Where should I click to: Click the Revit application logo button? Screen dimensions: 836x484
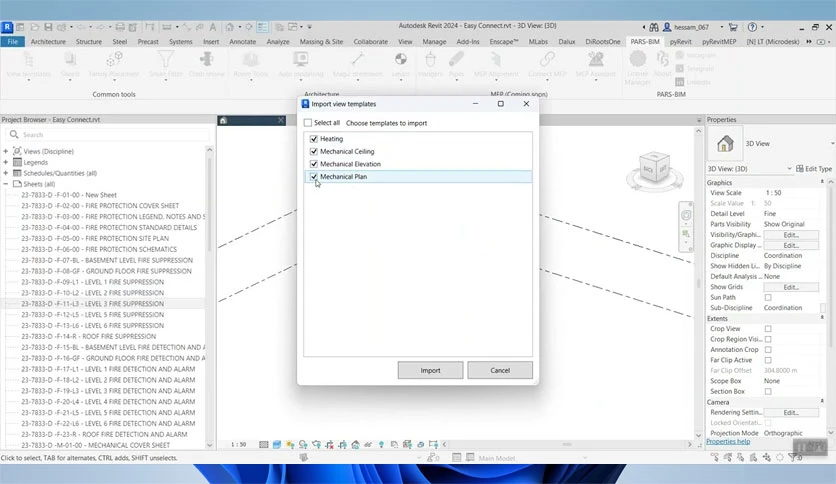tap(7, 27)
